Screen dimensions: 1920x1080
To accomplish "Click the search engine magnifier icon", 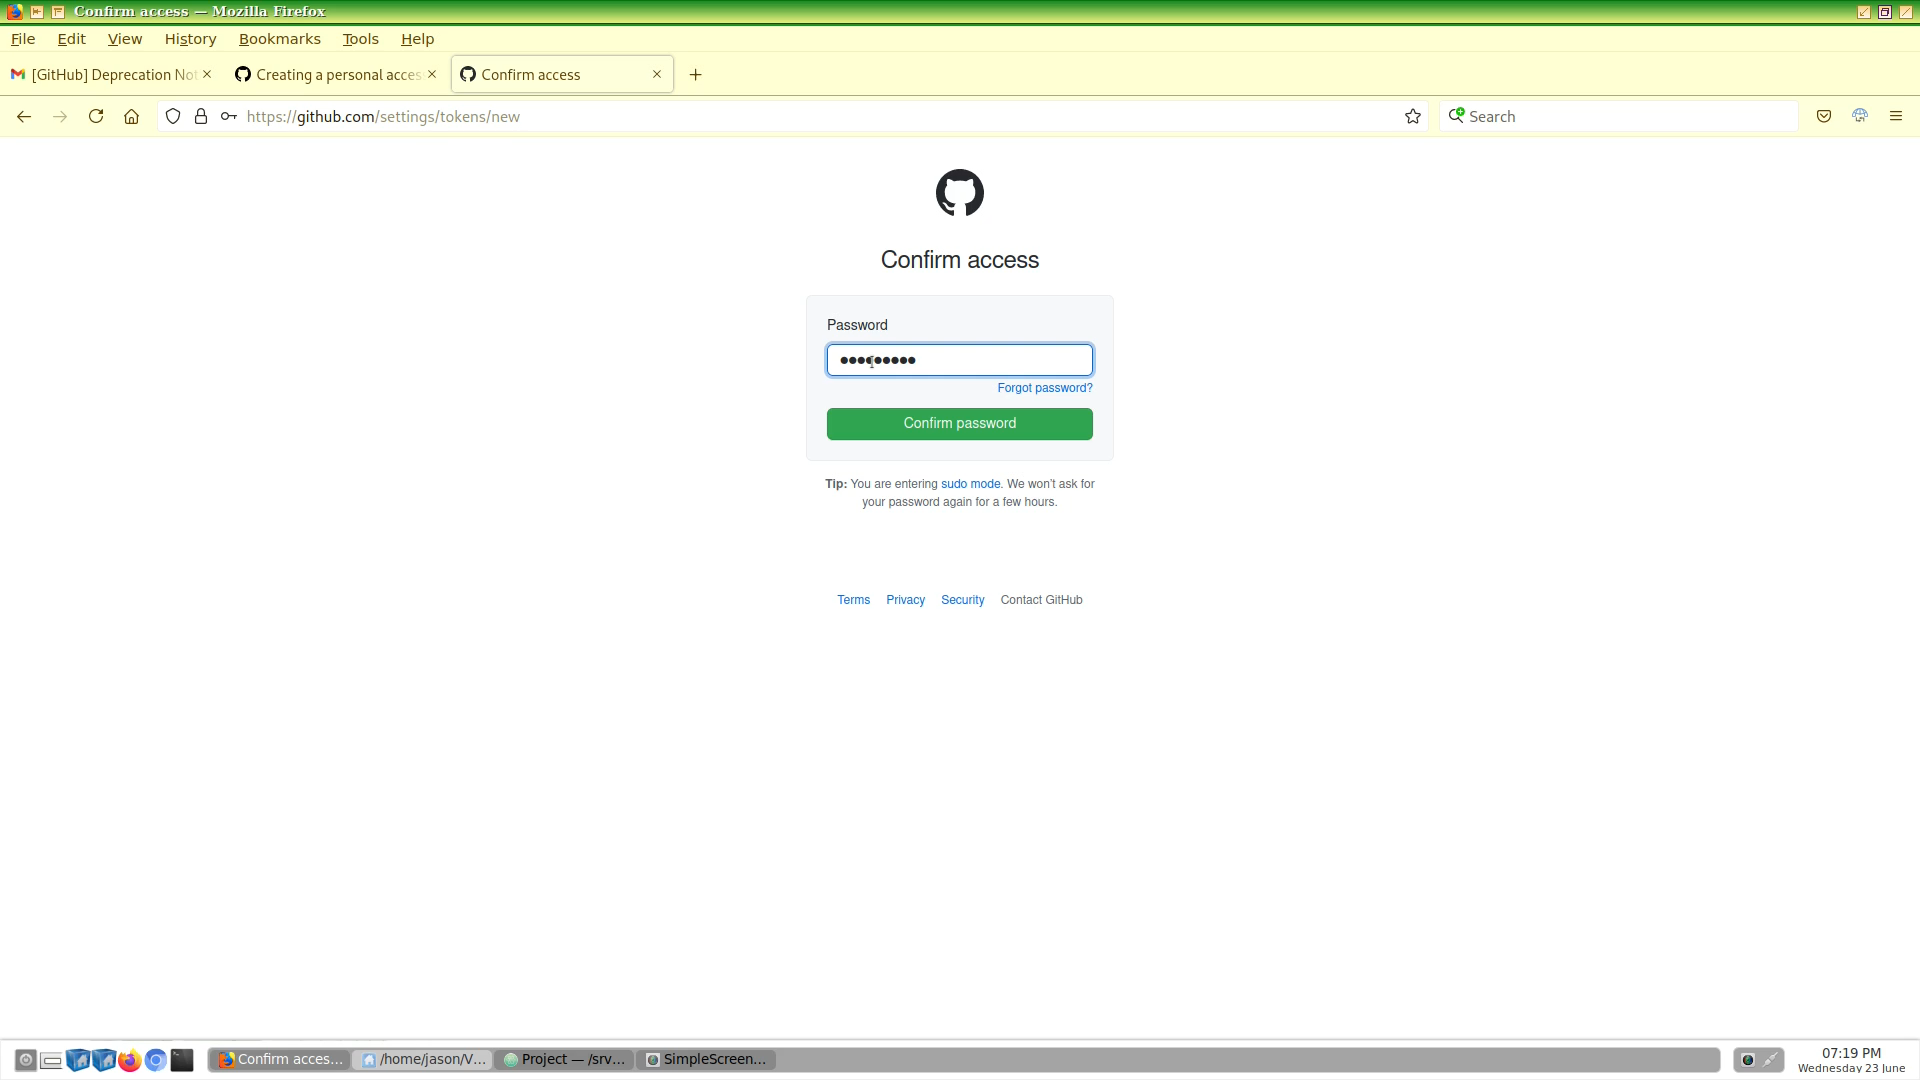I will pyautogui.click(x=1457, y=116).
